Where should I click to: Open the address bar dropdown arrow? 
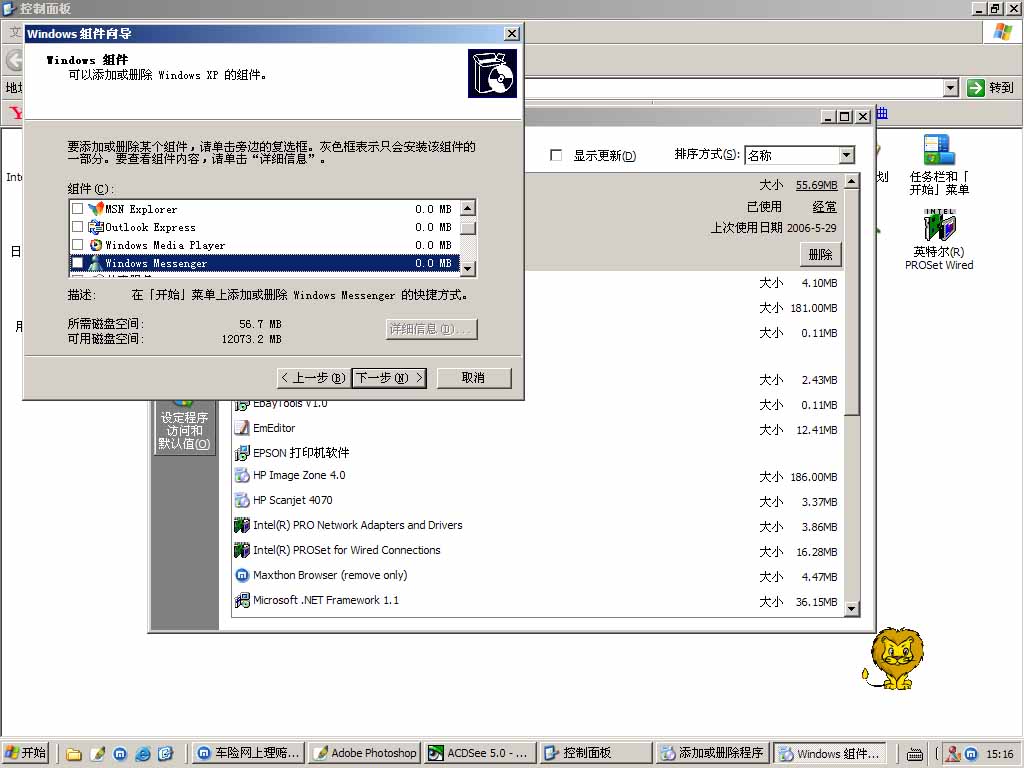point(951,88)
